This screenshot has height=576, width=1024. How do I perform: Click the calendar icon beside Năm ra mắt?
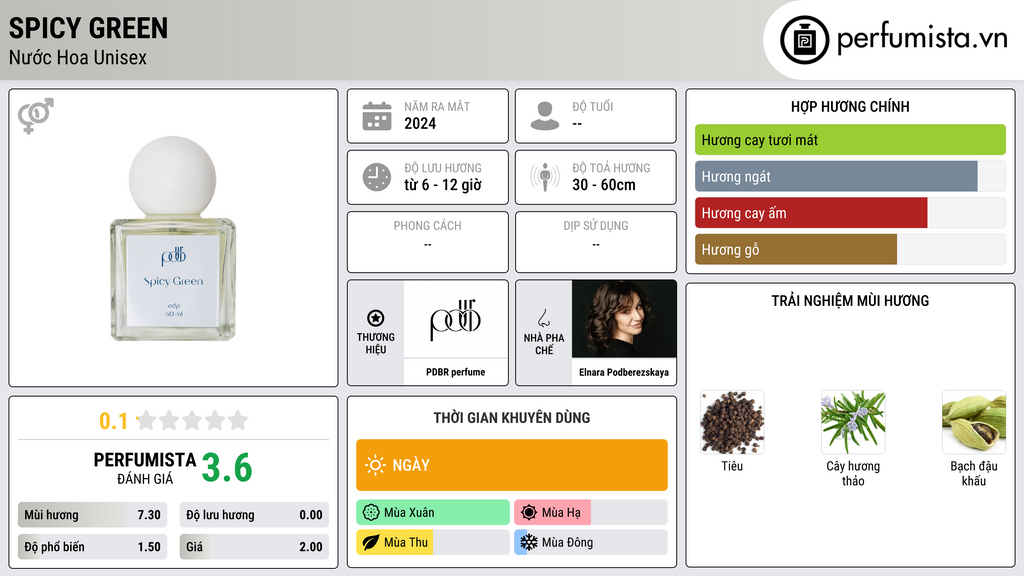coord(377,116)
